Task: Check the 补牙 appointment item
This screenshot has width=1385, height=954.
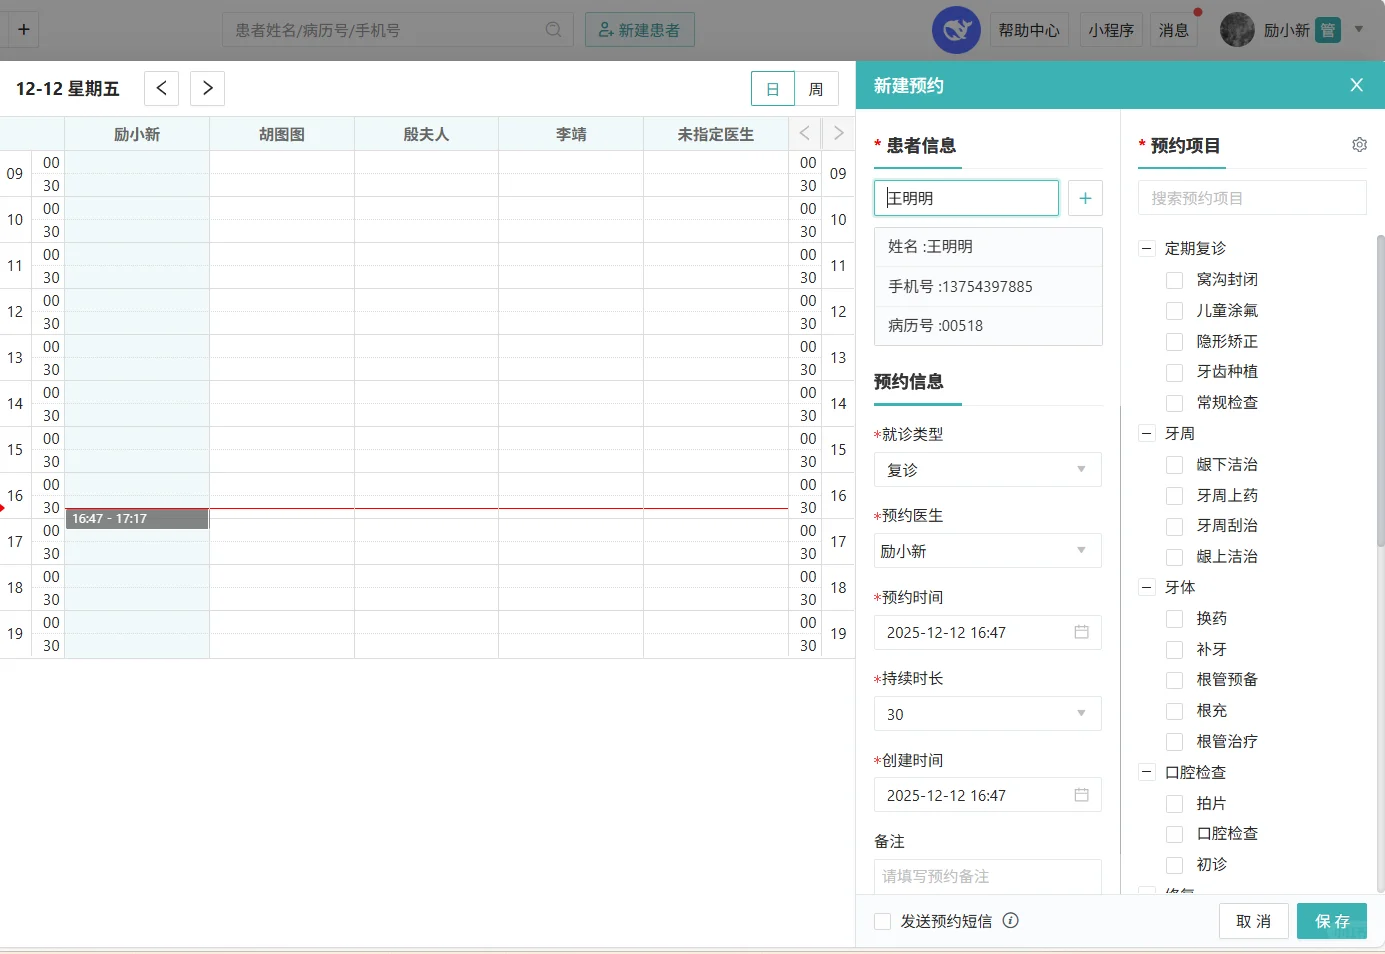Action: pyautogui.click(x=1174, y=649)
